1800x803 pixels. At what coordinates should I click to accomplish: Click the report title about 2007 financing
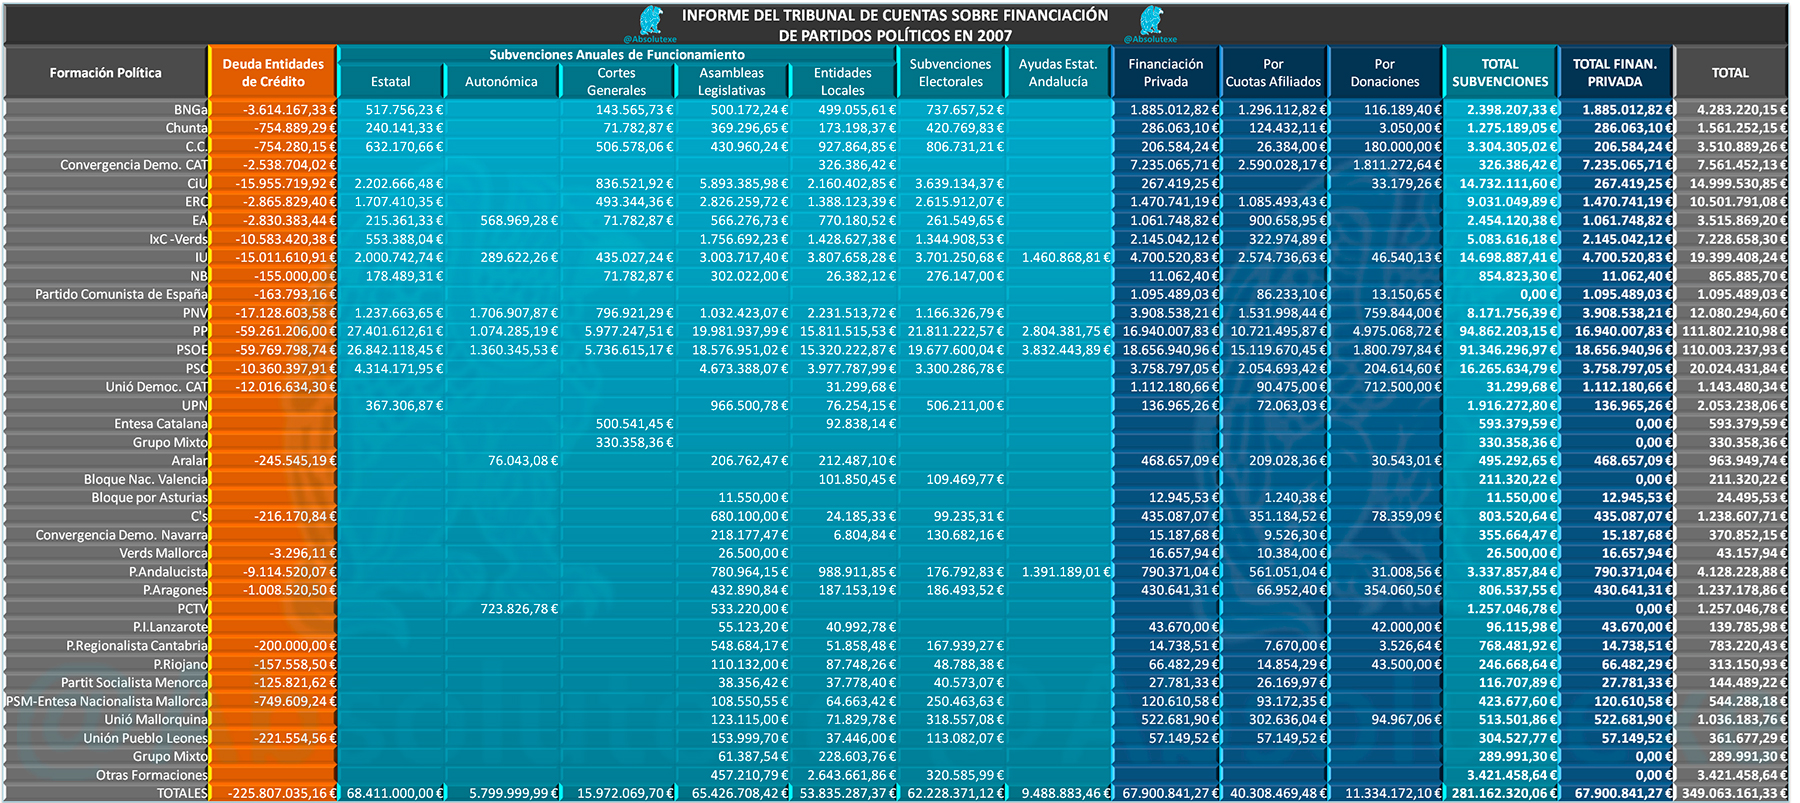[895, 25]
